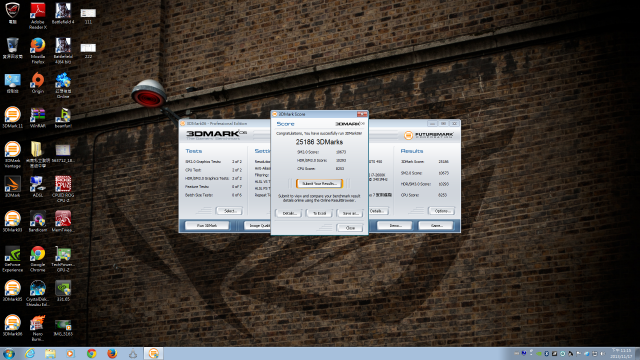
Task: Open GeForce Experience desktop shortcut
Action: coord(13,258)
